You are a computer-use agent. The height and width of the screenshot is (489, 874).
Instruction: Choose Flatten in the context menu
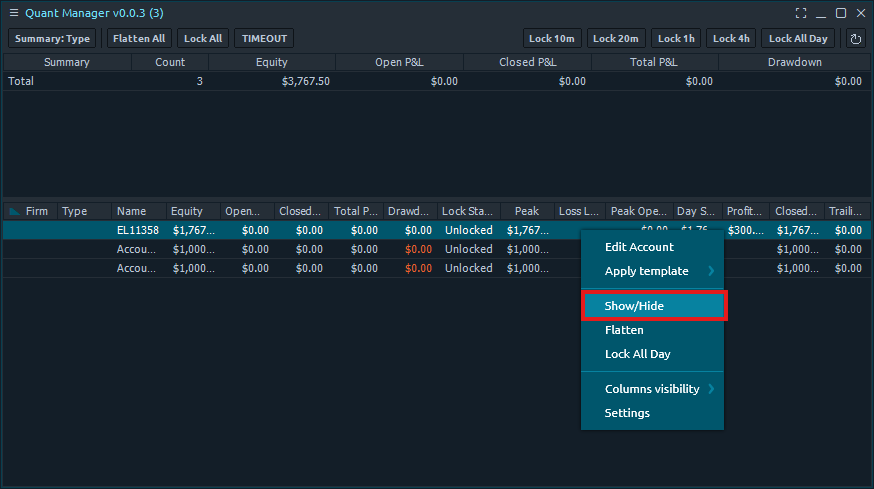(624, 330)
